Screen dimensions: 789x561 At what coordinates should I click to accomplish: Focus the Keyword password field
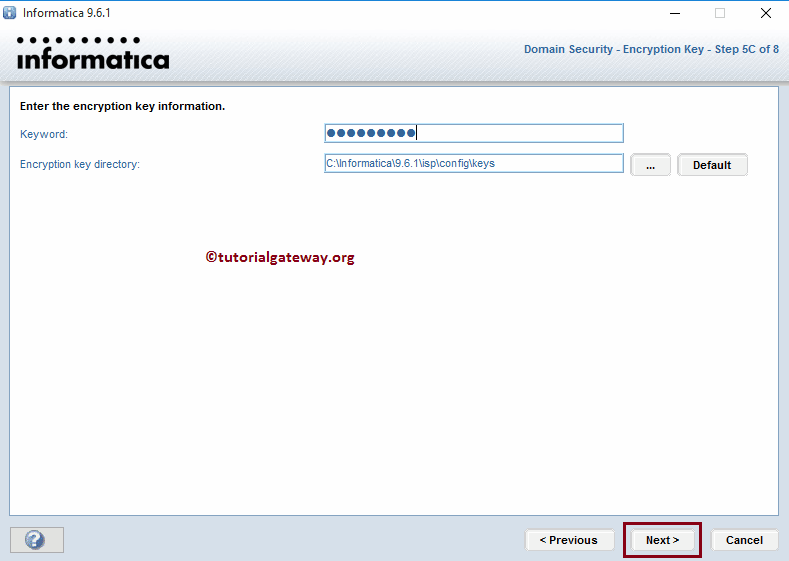click(x=474, y=133)
